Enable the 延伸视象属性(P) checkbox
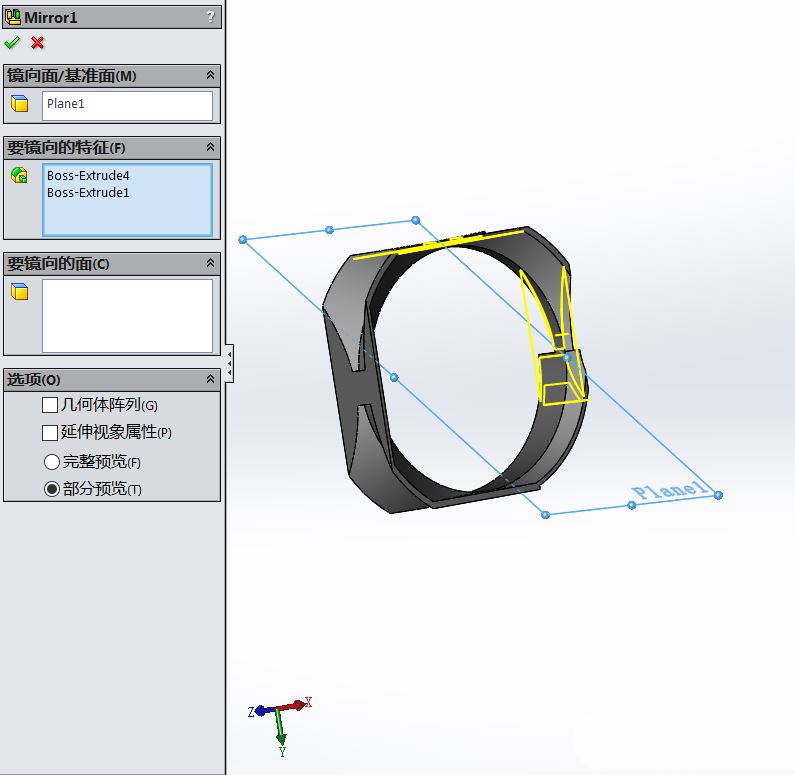Viewport: 795px width, 775px height. (50, 433)
